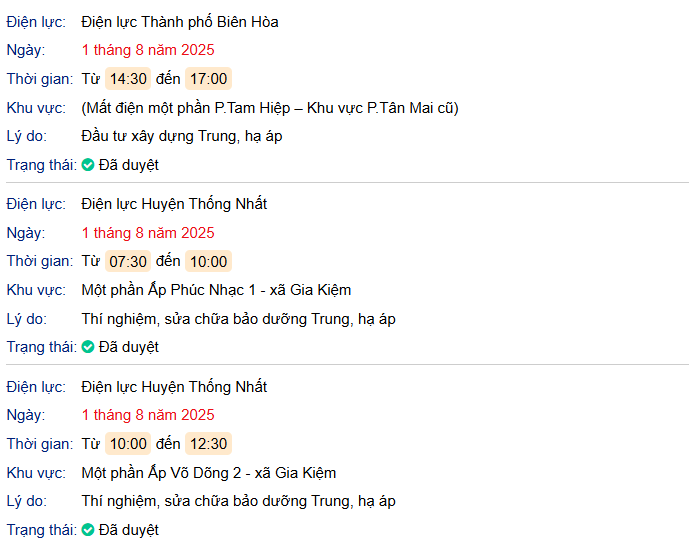Viewport: 697px width, 547px height.
Task: Click green approved checkmark for Biên Hòa entry
Action: pos(88,165)
